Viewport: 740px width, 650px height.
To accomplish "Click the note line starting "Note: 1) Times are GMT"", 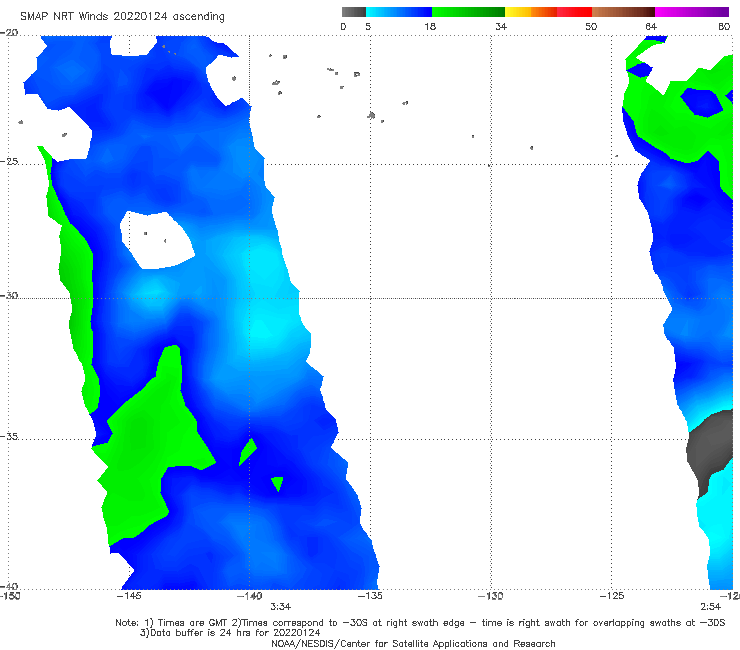I will pos(420,623).
